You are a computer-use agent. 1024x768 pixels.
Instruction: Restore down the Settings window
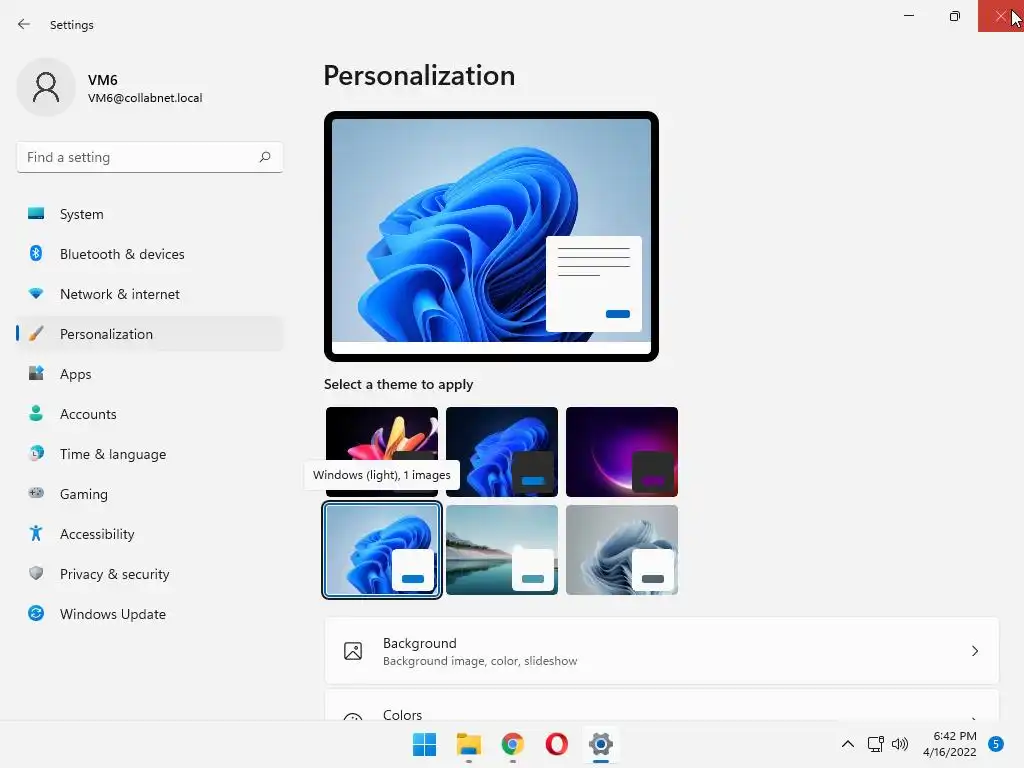click(955, 16)
